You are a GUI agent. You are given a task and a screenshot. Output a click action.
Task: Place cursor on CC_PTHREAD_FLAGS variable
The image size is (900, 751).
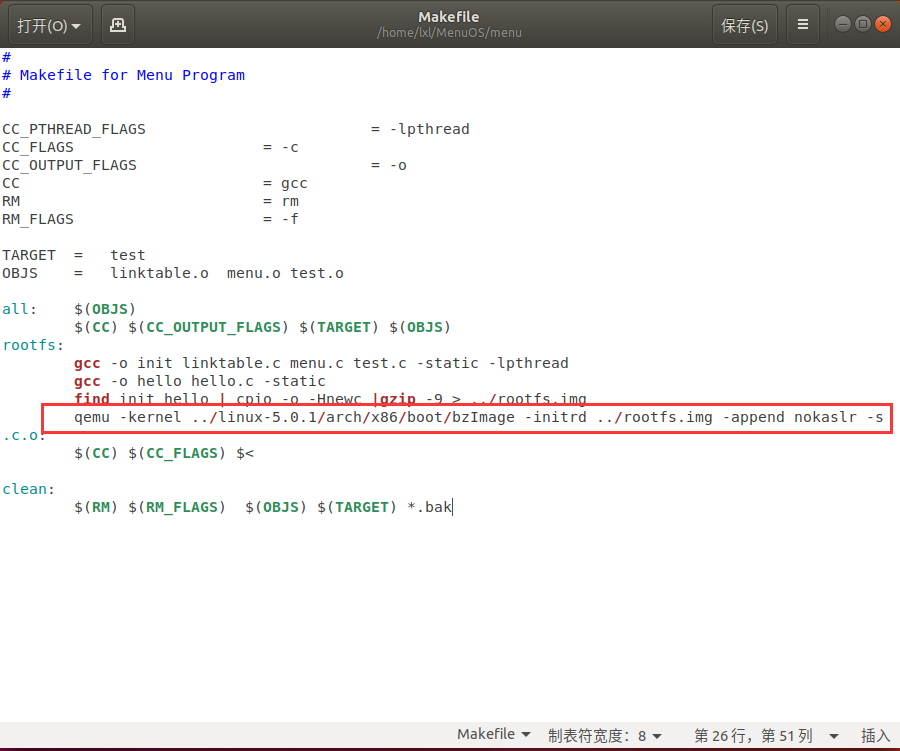click(x=73, y=129)
